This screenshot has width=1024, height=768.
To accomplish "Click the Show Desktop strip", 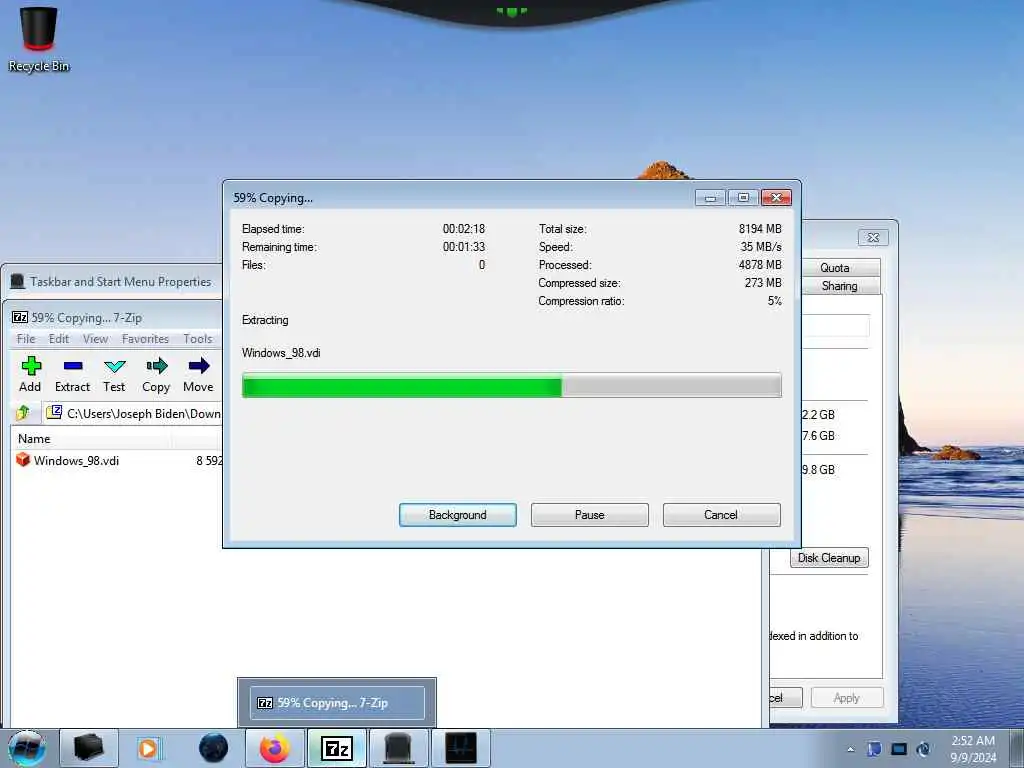I will click(x=1018, y=748).
